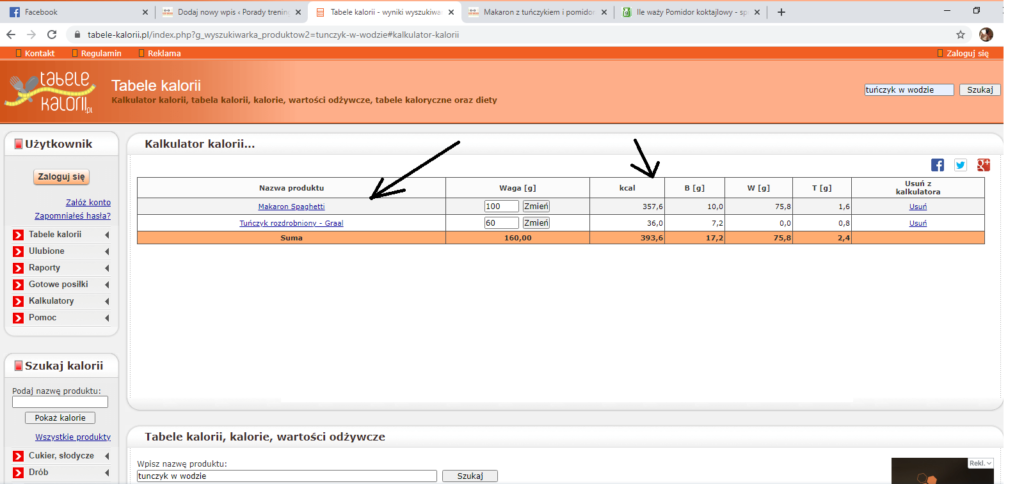Viewport: 1024px width, 484px height.
Task: Click the Google Plus share icon
Action: tap(983, 165)
